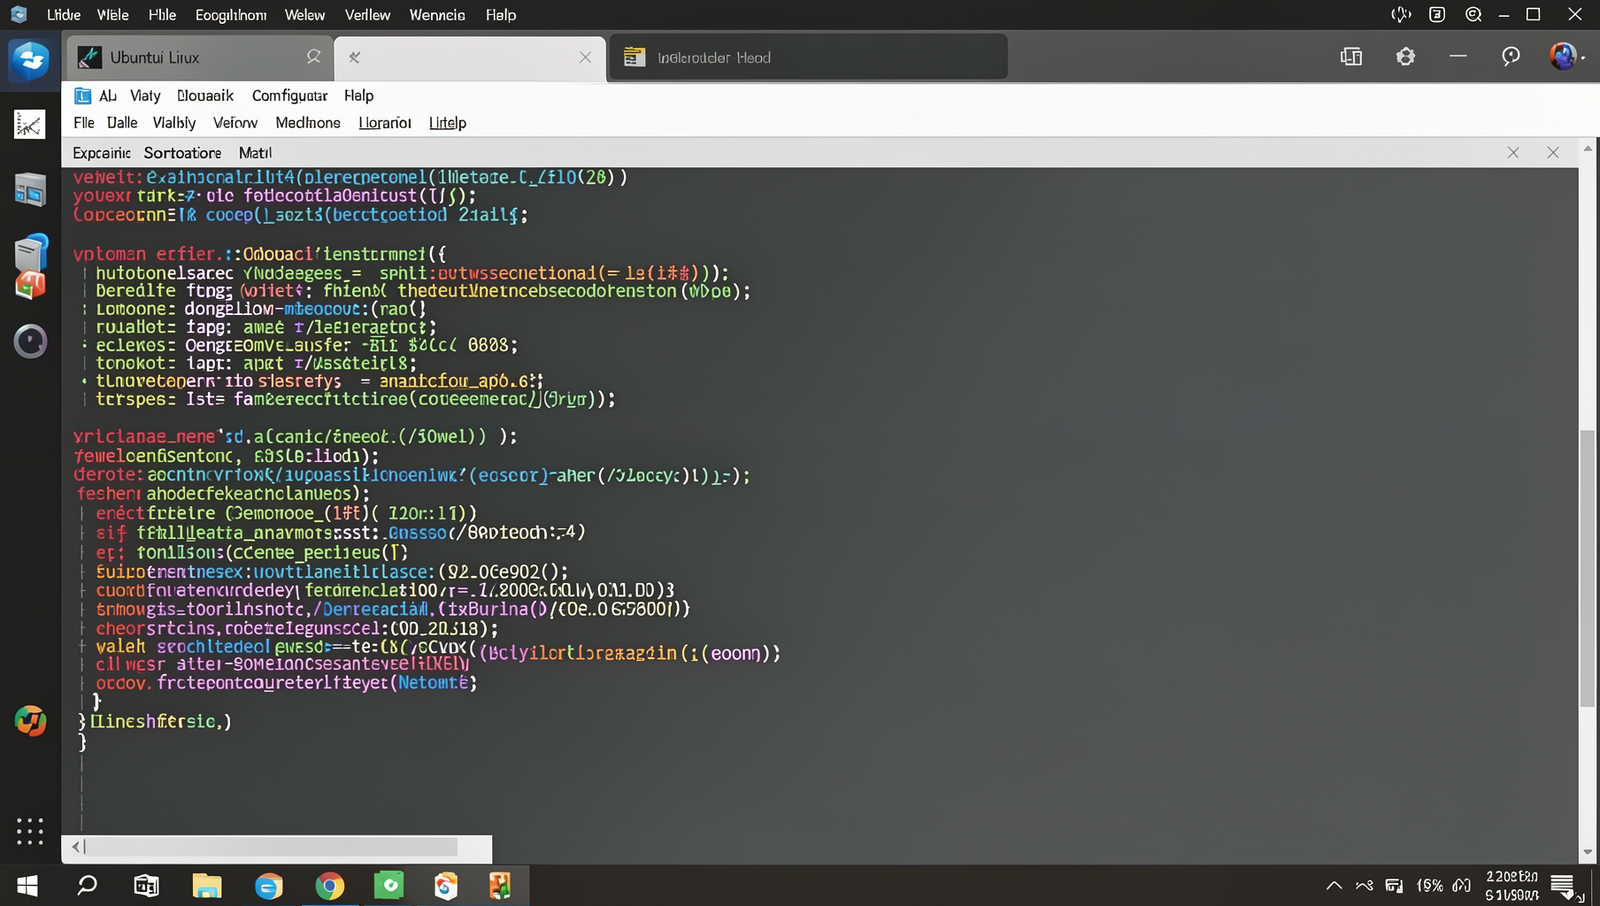The image size is (1600, 906).
Task: Click the horizontal scrollbar left arrow
Action: [x=77, y=848]
